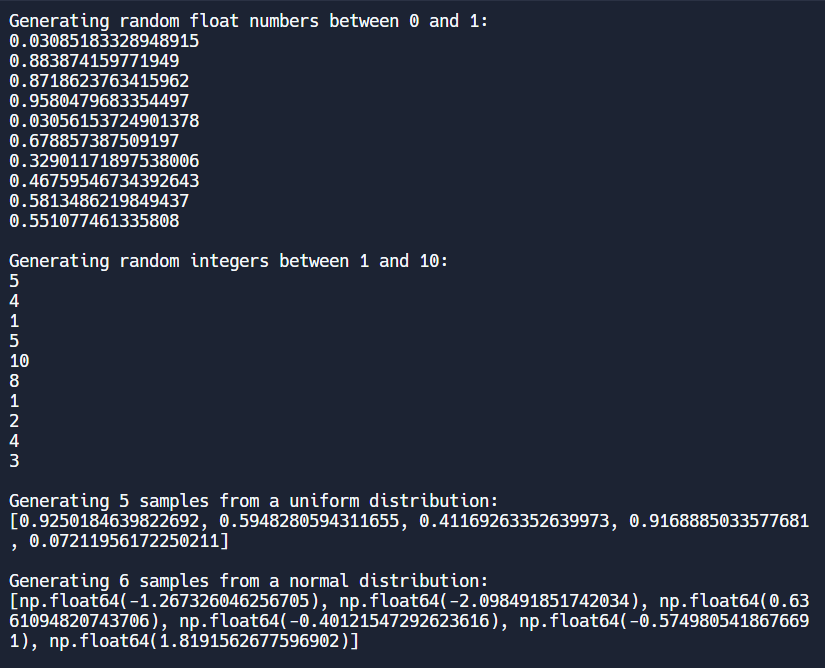Click the integer 8 output line
This screenshot has height=668, width=825.
tap(14, 381)
